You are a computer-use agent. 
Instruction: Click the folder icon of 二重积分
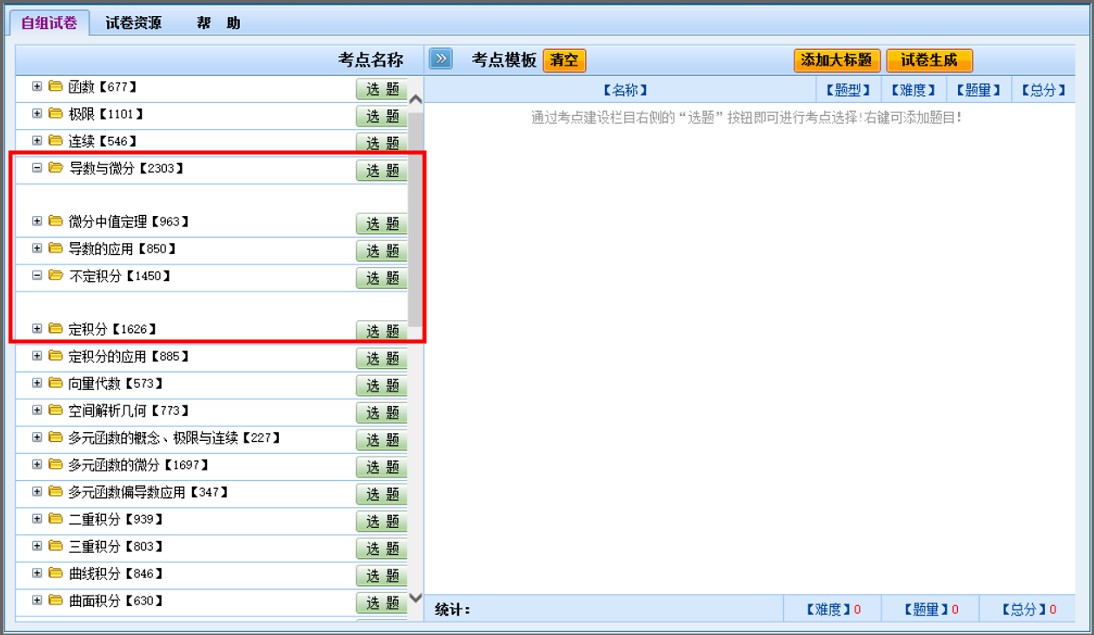pyautogui.click(x=56, y=519)
